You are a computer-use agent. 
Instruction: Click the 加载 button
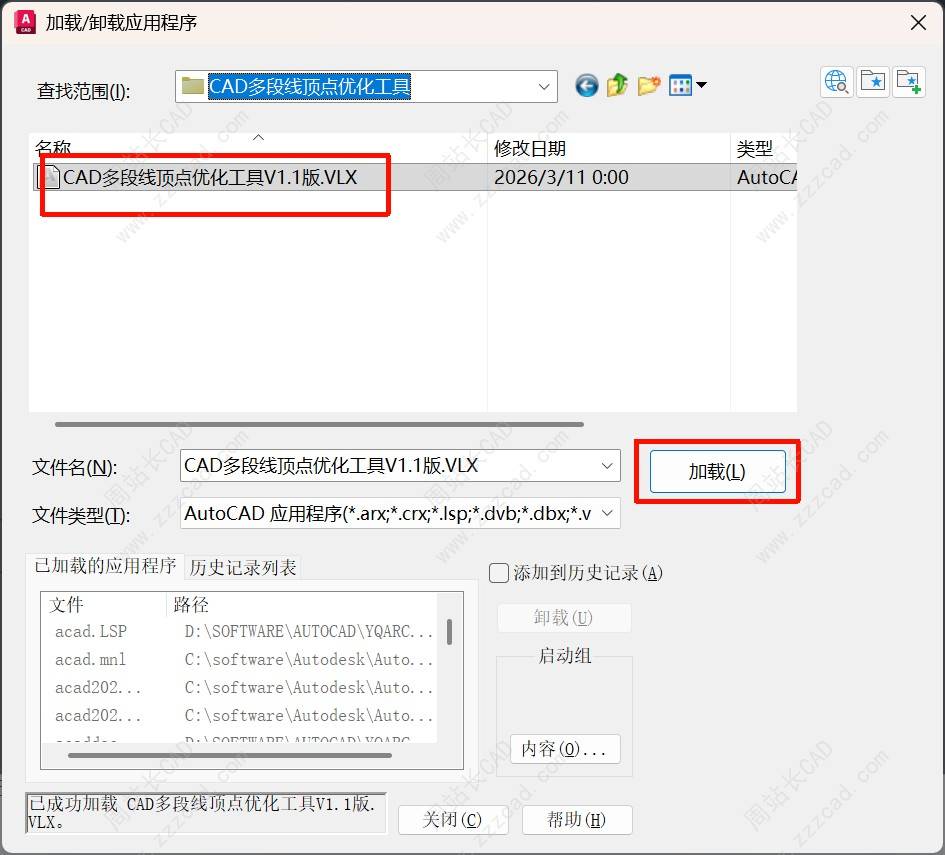tap(716, 472)
